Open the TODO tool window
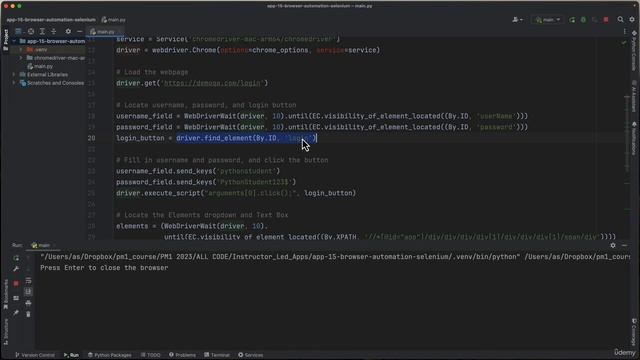Image resolution: width=640 pixels, height=360 pixels. (x=150, y=355)
